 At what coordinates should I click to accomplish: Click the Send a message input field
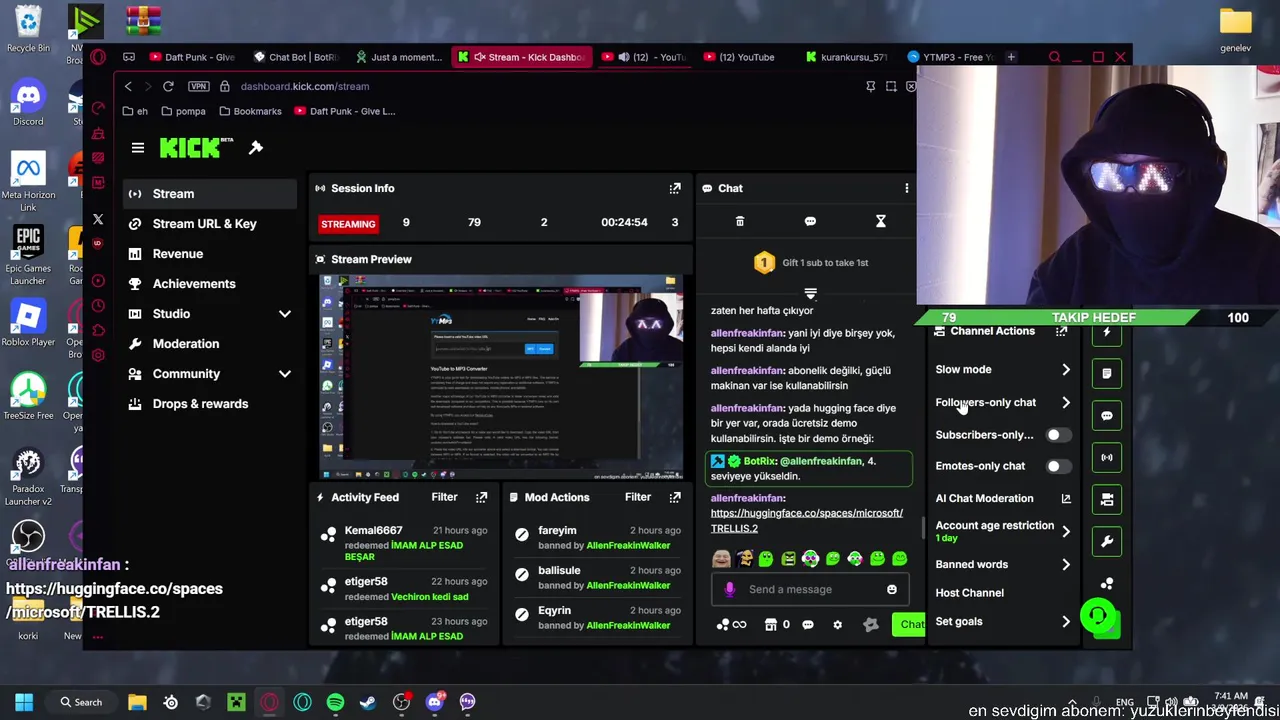(x=808, y=589)
